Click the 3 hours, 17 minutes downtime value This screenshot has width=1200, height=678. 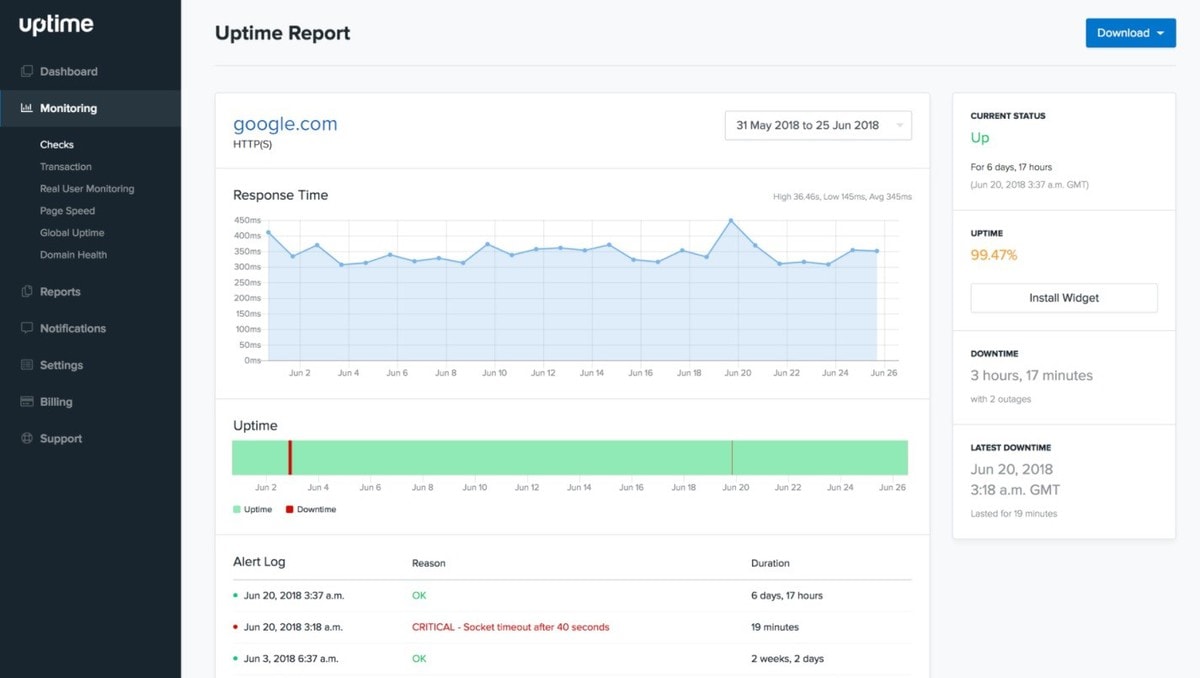tap(1032, 376)
